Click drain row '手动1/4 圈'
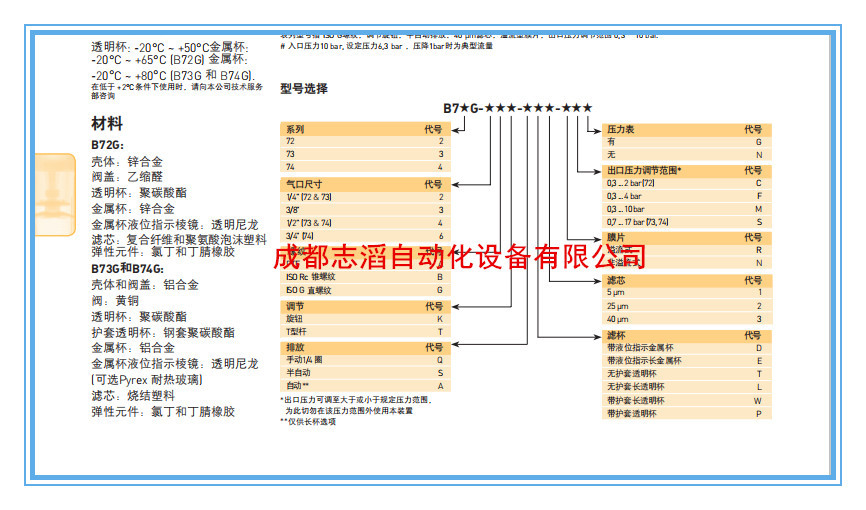866x510 pixels. (365, 360)
